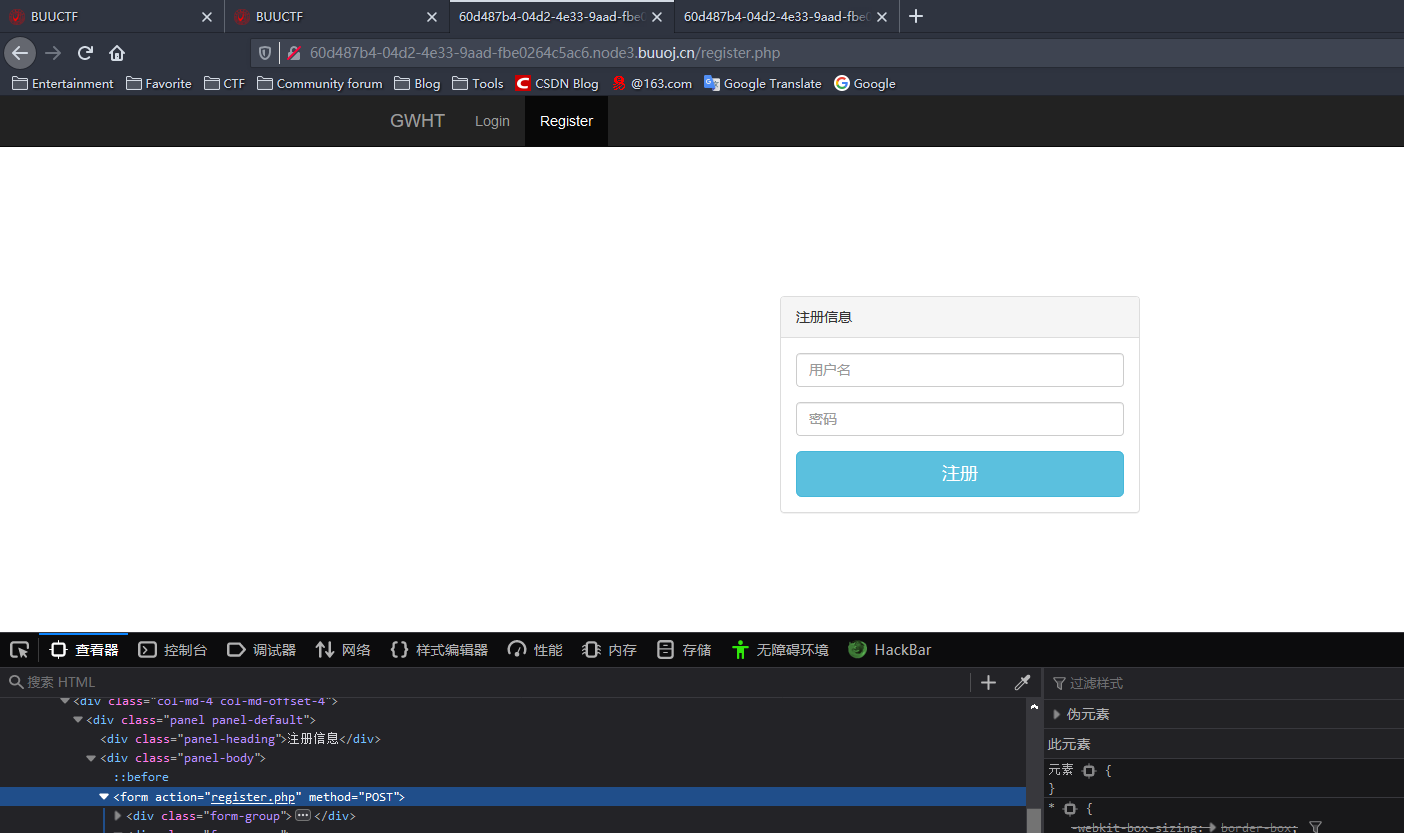
Task: Select the eyedropper color picker in devtools
Action: [1022, 682]
